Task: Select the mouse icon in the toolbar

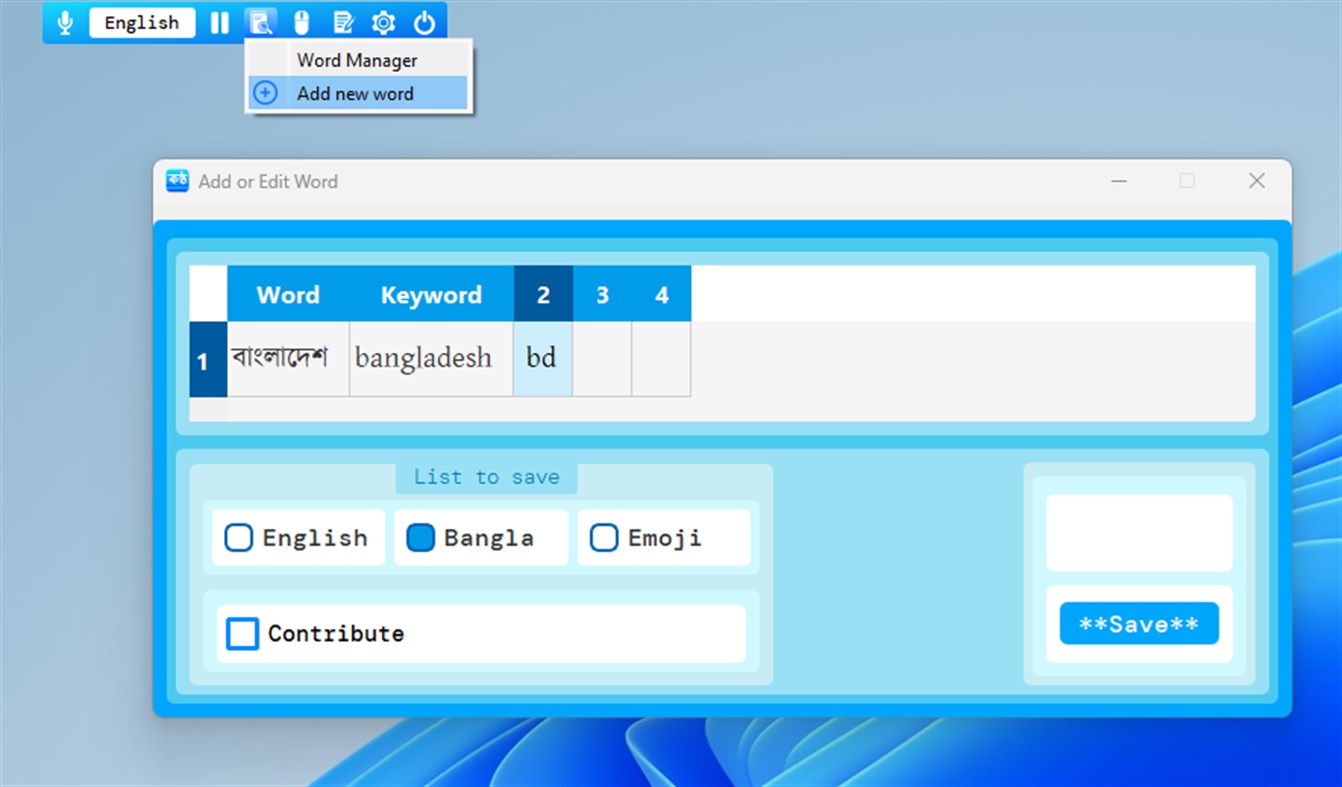Action: (x=301, y=22)
